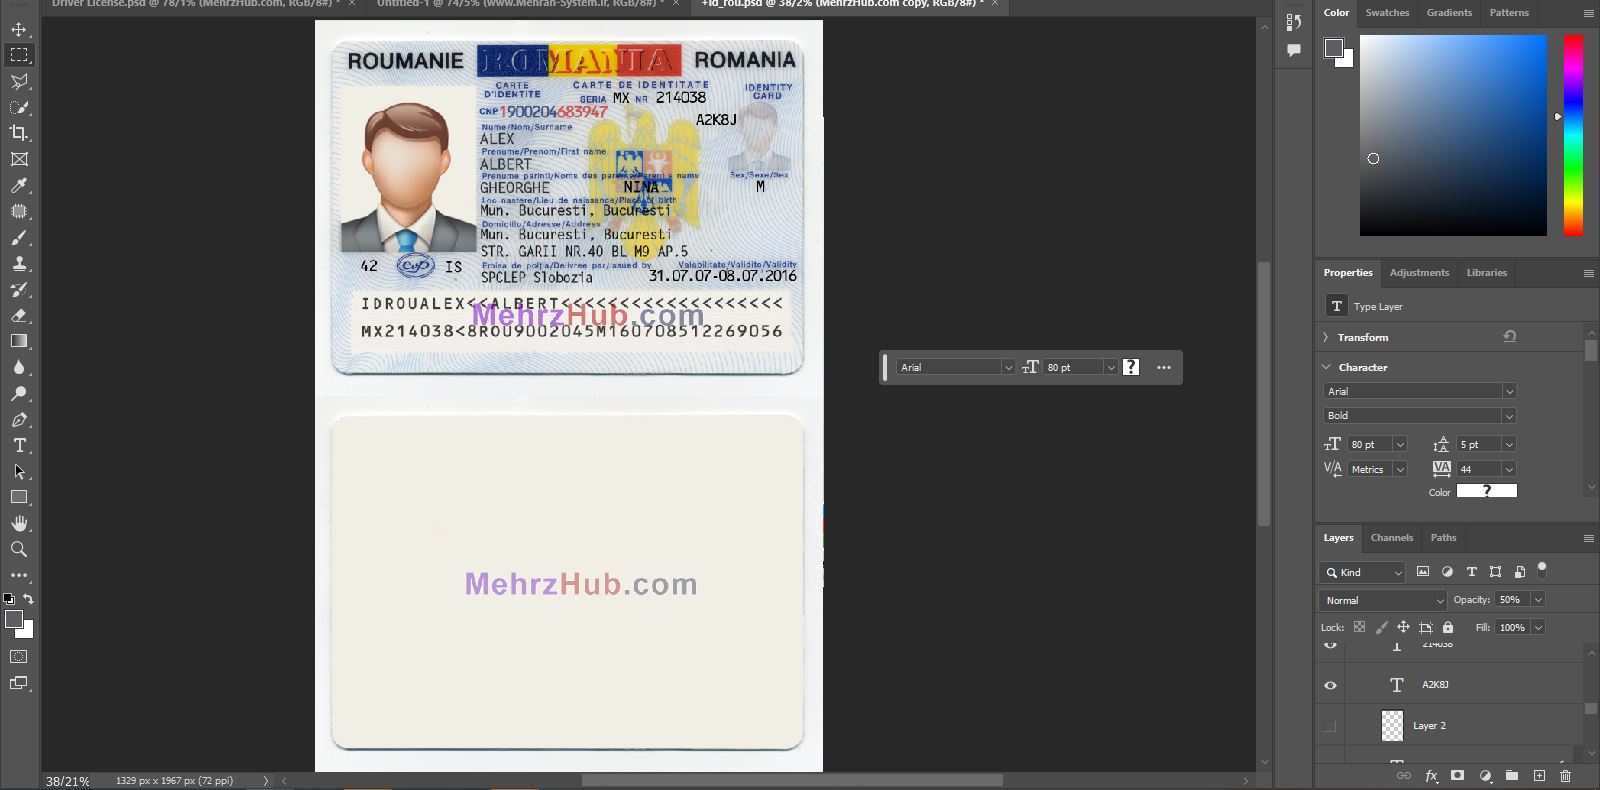Screen dimensions: 1600x790
Task: Toggle filter for type layers
Action: (1471, 572)
